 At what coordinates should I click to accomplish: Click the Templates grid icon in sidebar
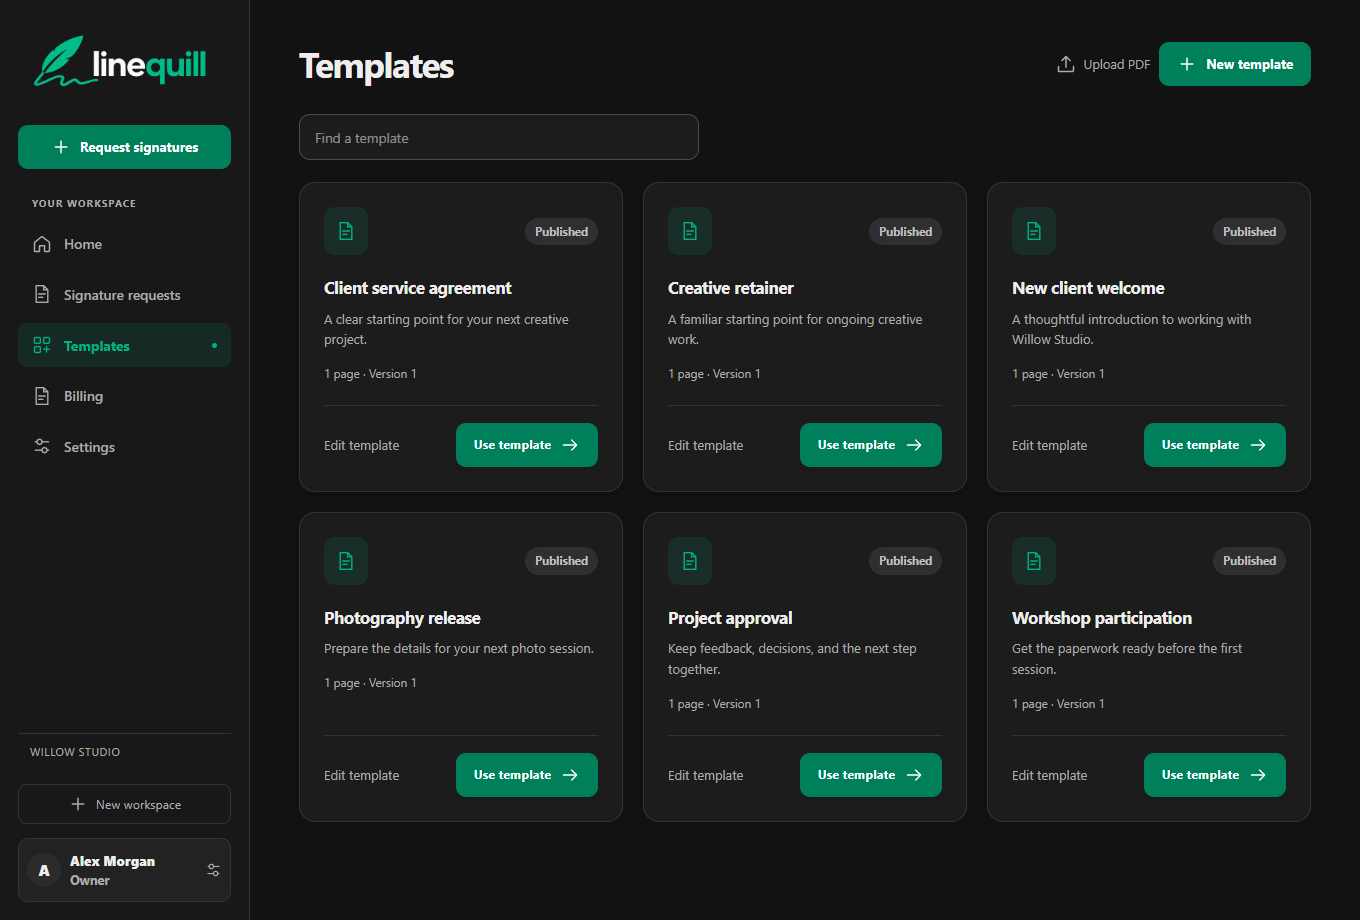[x=42, y=346]
